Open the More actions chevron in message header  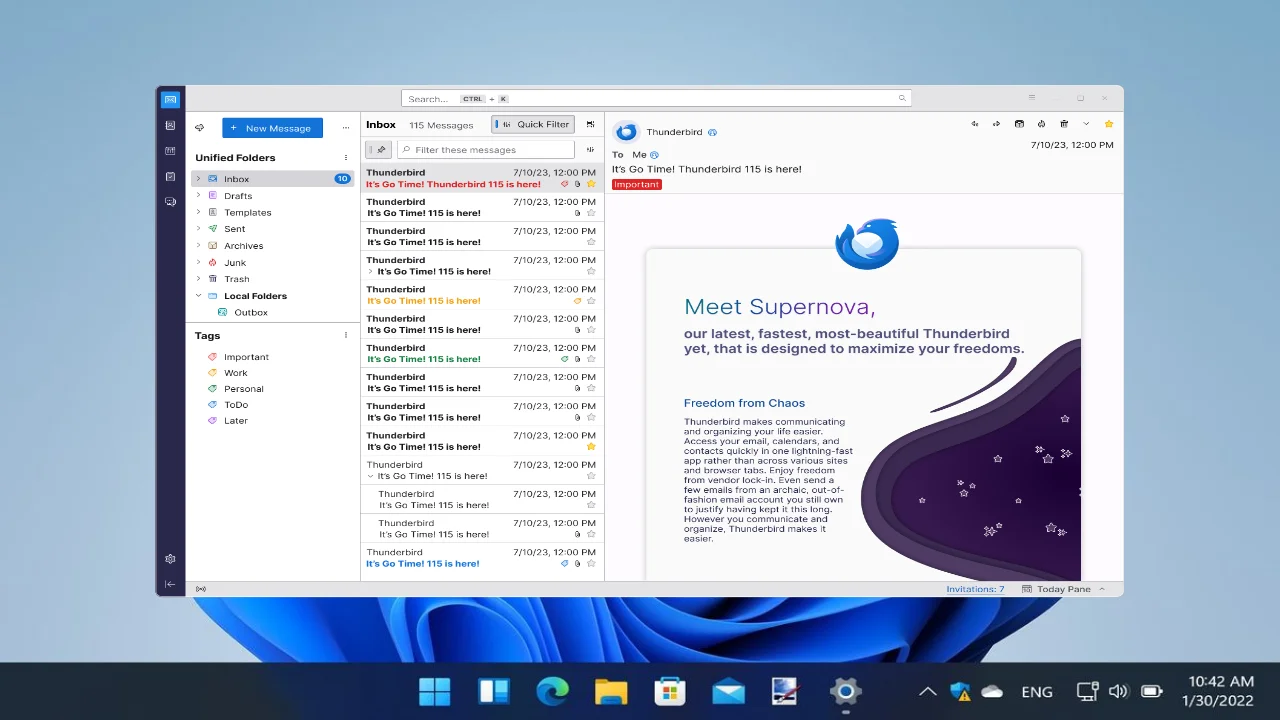click(1087, 124)
